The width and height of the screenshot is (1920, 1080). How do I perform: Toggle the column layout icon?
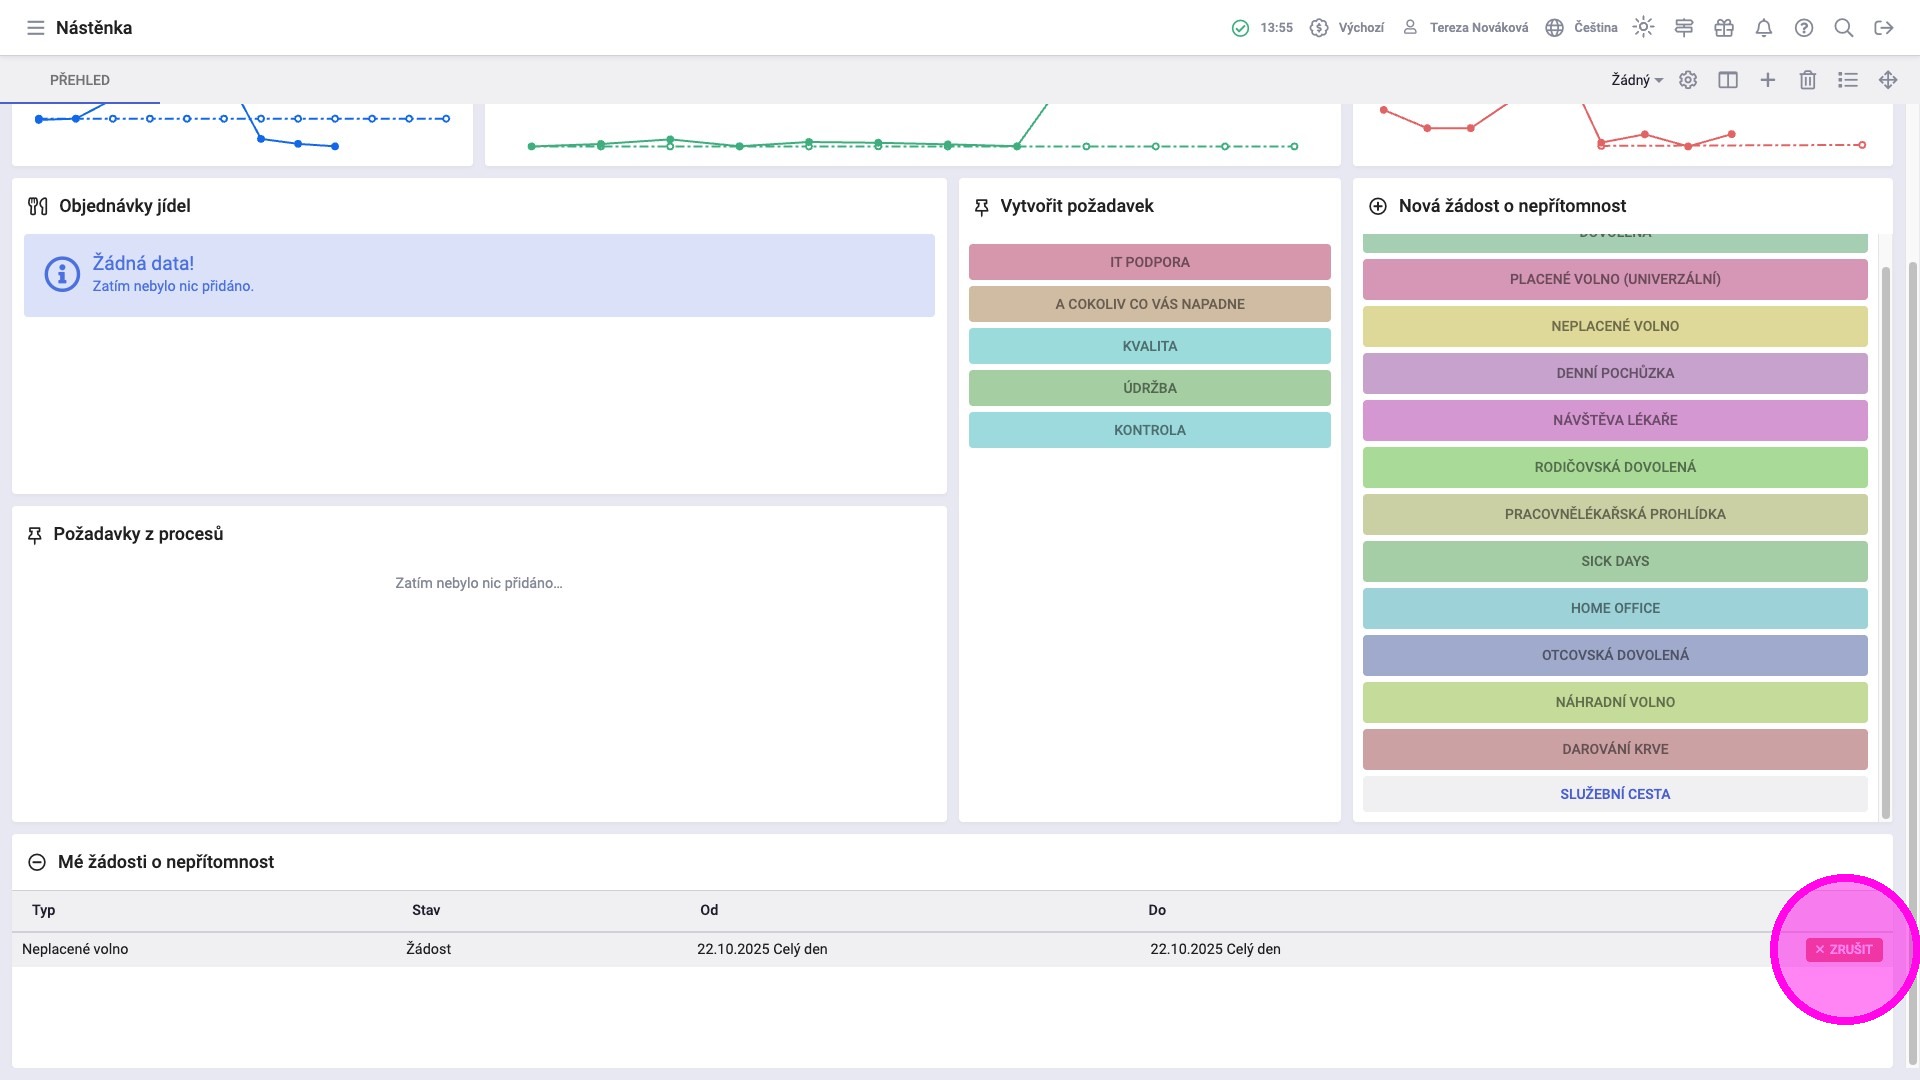(x=1728, y=80)
